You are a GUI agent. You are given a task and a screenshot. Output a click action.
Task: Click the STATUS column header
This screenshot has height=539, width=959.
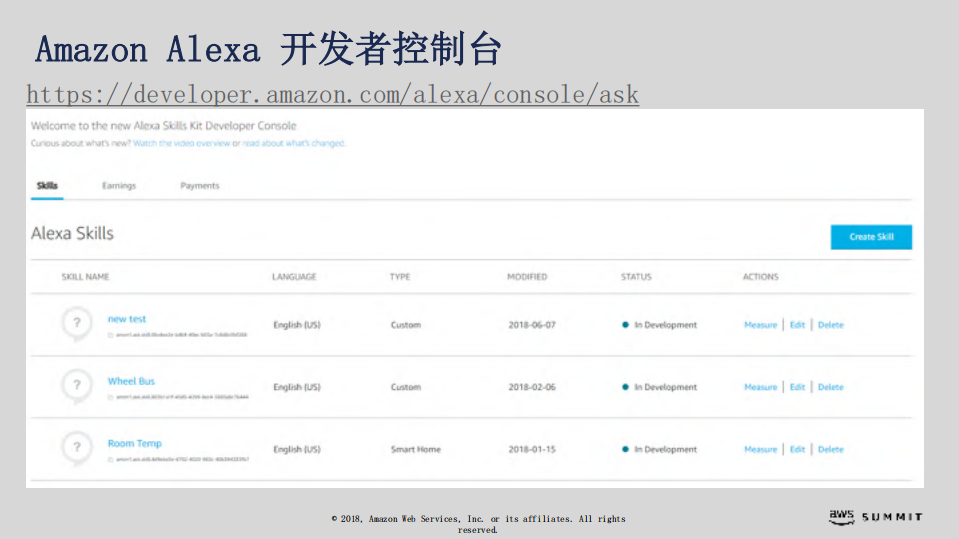click(636, 277)
